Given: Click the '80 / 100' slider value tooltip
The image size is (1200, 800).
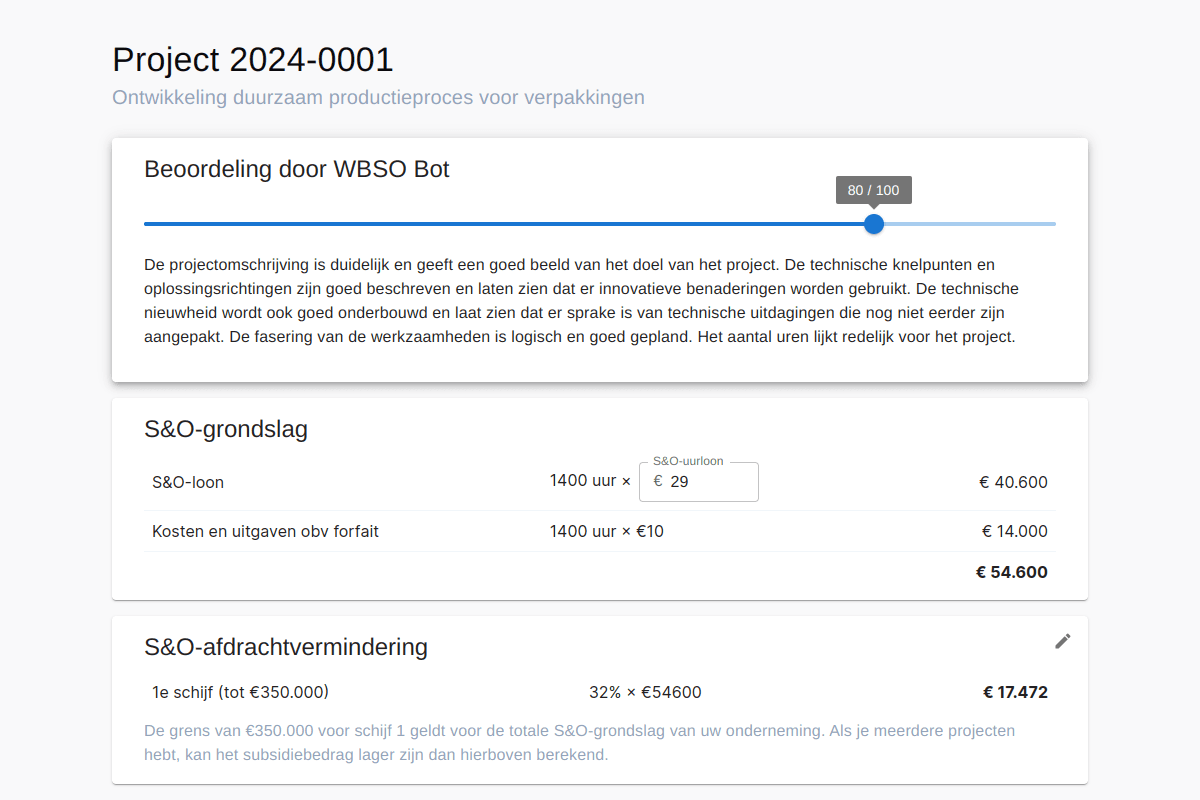Looking at the screenshot, I should [873, 190].
